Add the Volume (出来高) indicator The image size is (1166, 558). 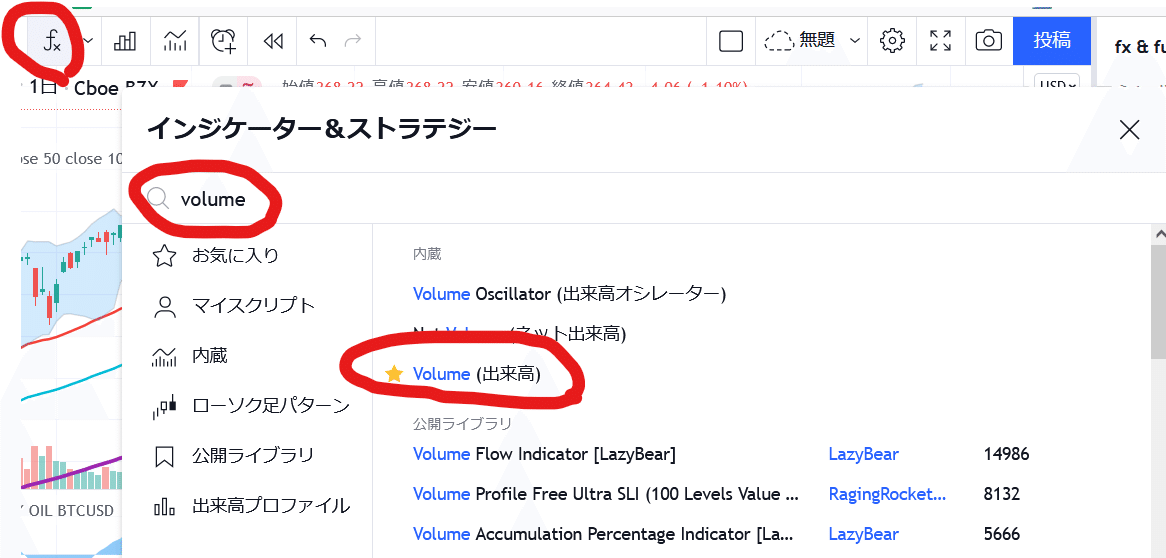[x=477, y=374]
